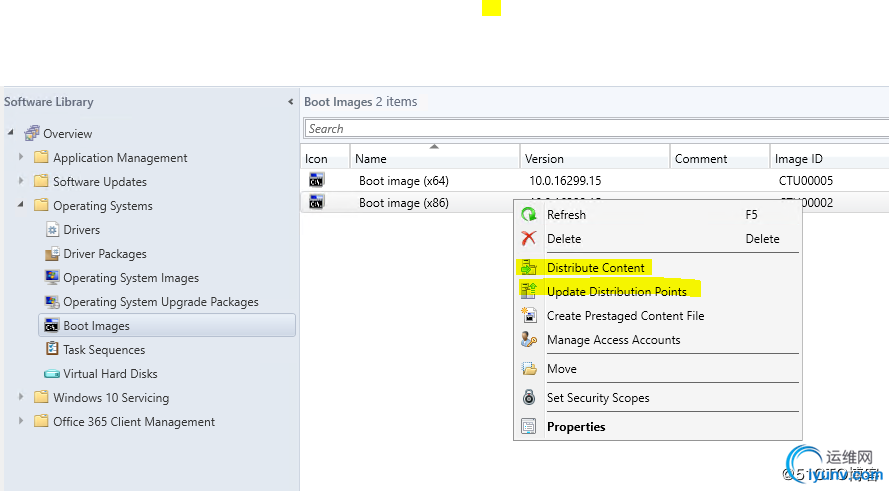The height and width of the screenshot is (491, 889).
Task: Open Driver Packages in the tree
Action: 105,254
